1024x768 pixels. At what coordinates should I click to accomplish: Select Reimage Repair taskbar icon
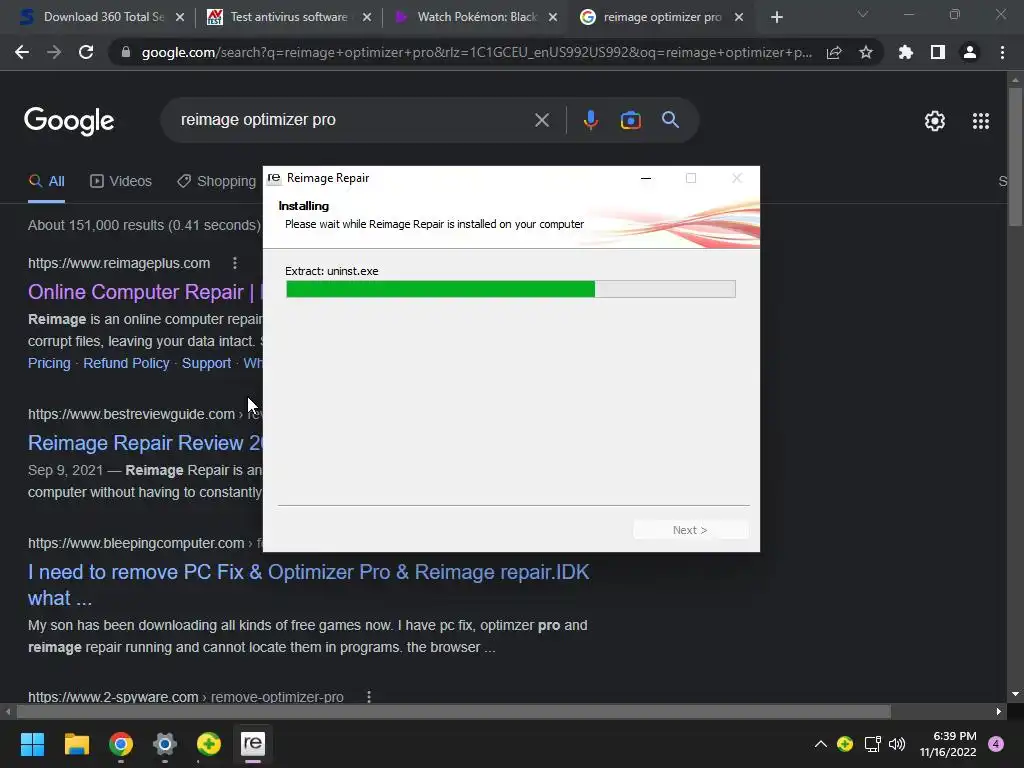pyautogui.click(x=253, y=744)
